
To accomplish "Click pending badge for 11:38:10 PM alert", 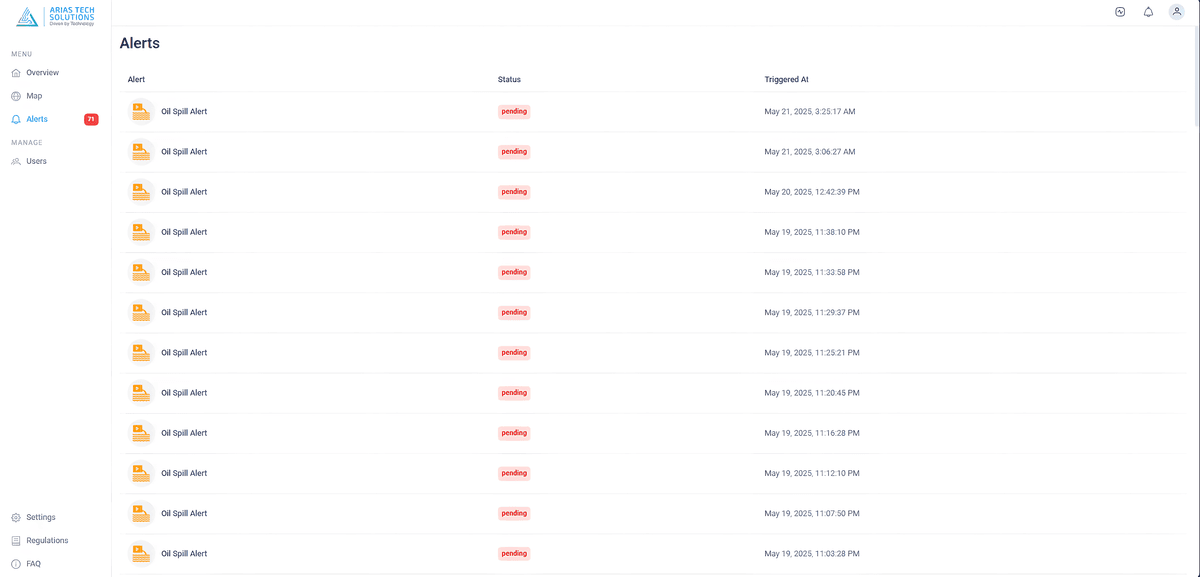I will click(514, 232).
